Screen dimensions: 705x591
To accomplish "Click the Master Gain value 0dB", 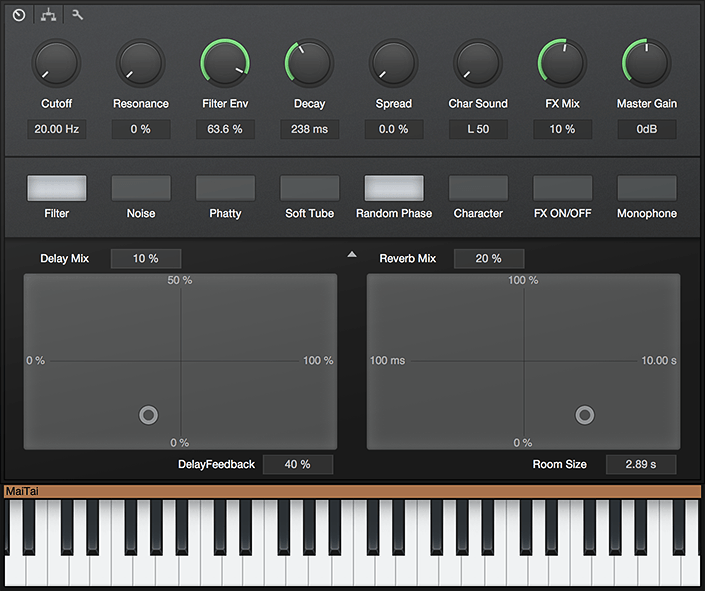I will click(647, 129).
